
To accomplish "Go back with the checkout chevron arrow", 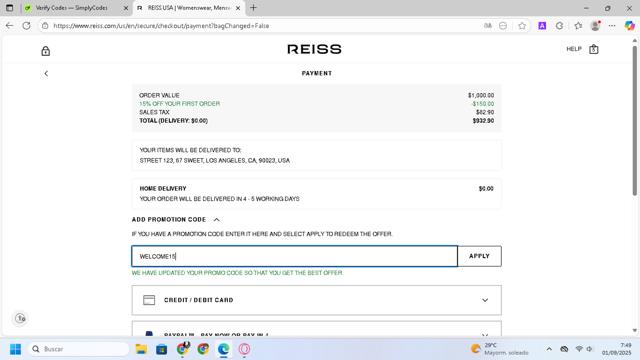I will pos(46,73).
